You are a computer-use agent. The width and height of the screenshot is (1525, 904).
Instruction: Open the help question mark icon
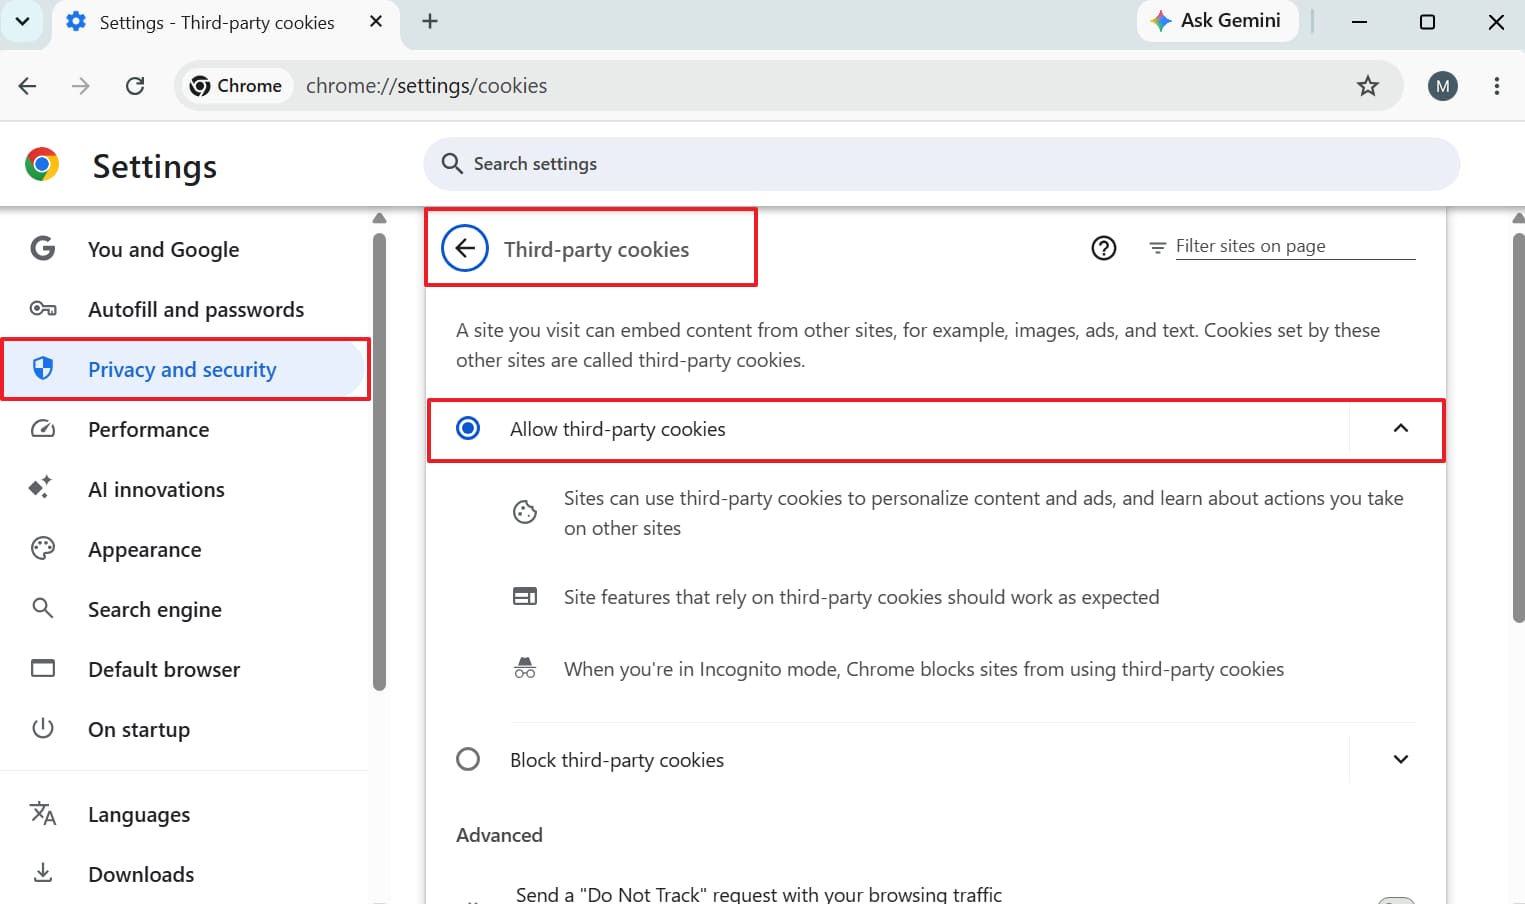(x=1103, y=248)
